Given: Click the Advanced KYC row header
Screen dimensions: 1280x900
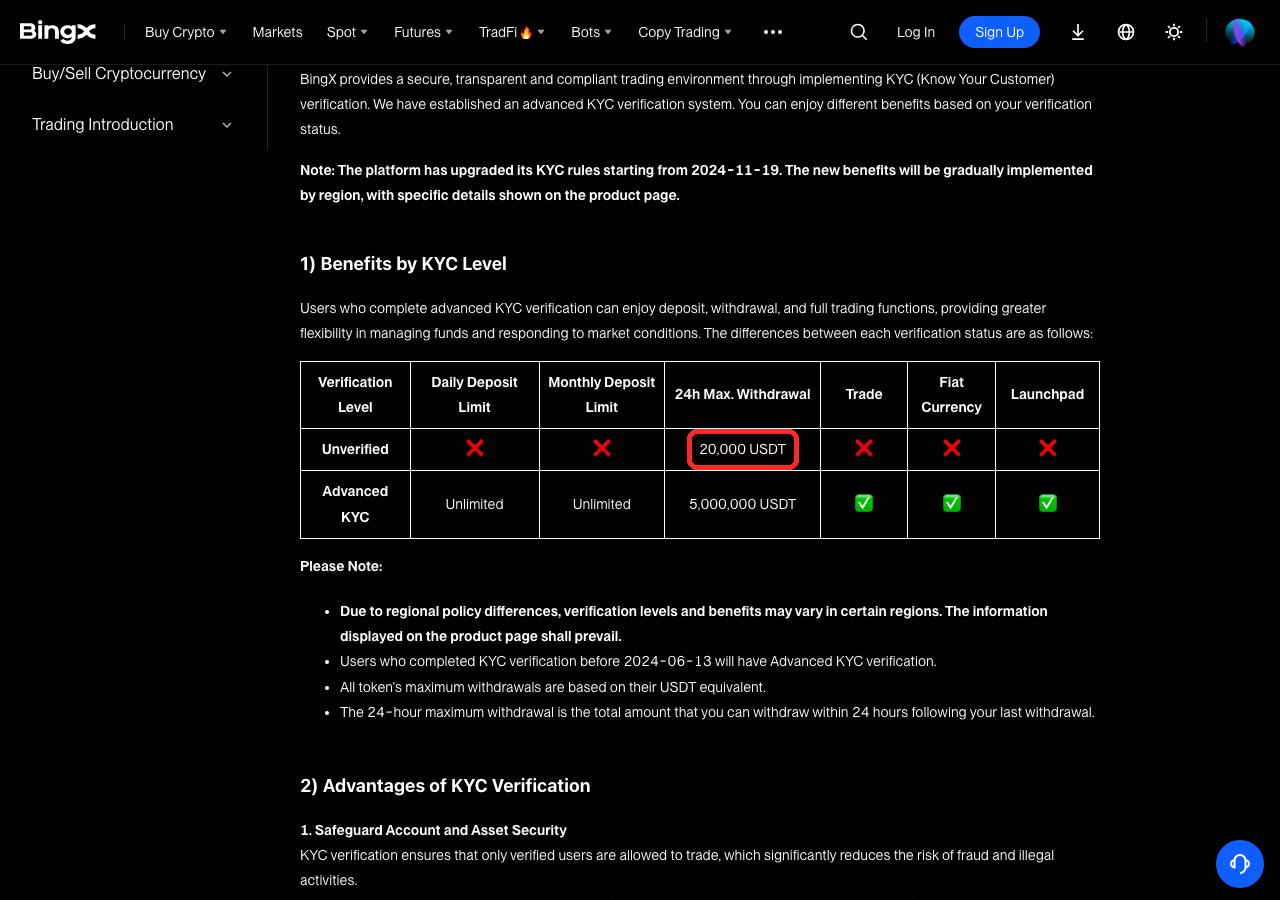Looking at the screenshot, I should [355, 504].
